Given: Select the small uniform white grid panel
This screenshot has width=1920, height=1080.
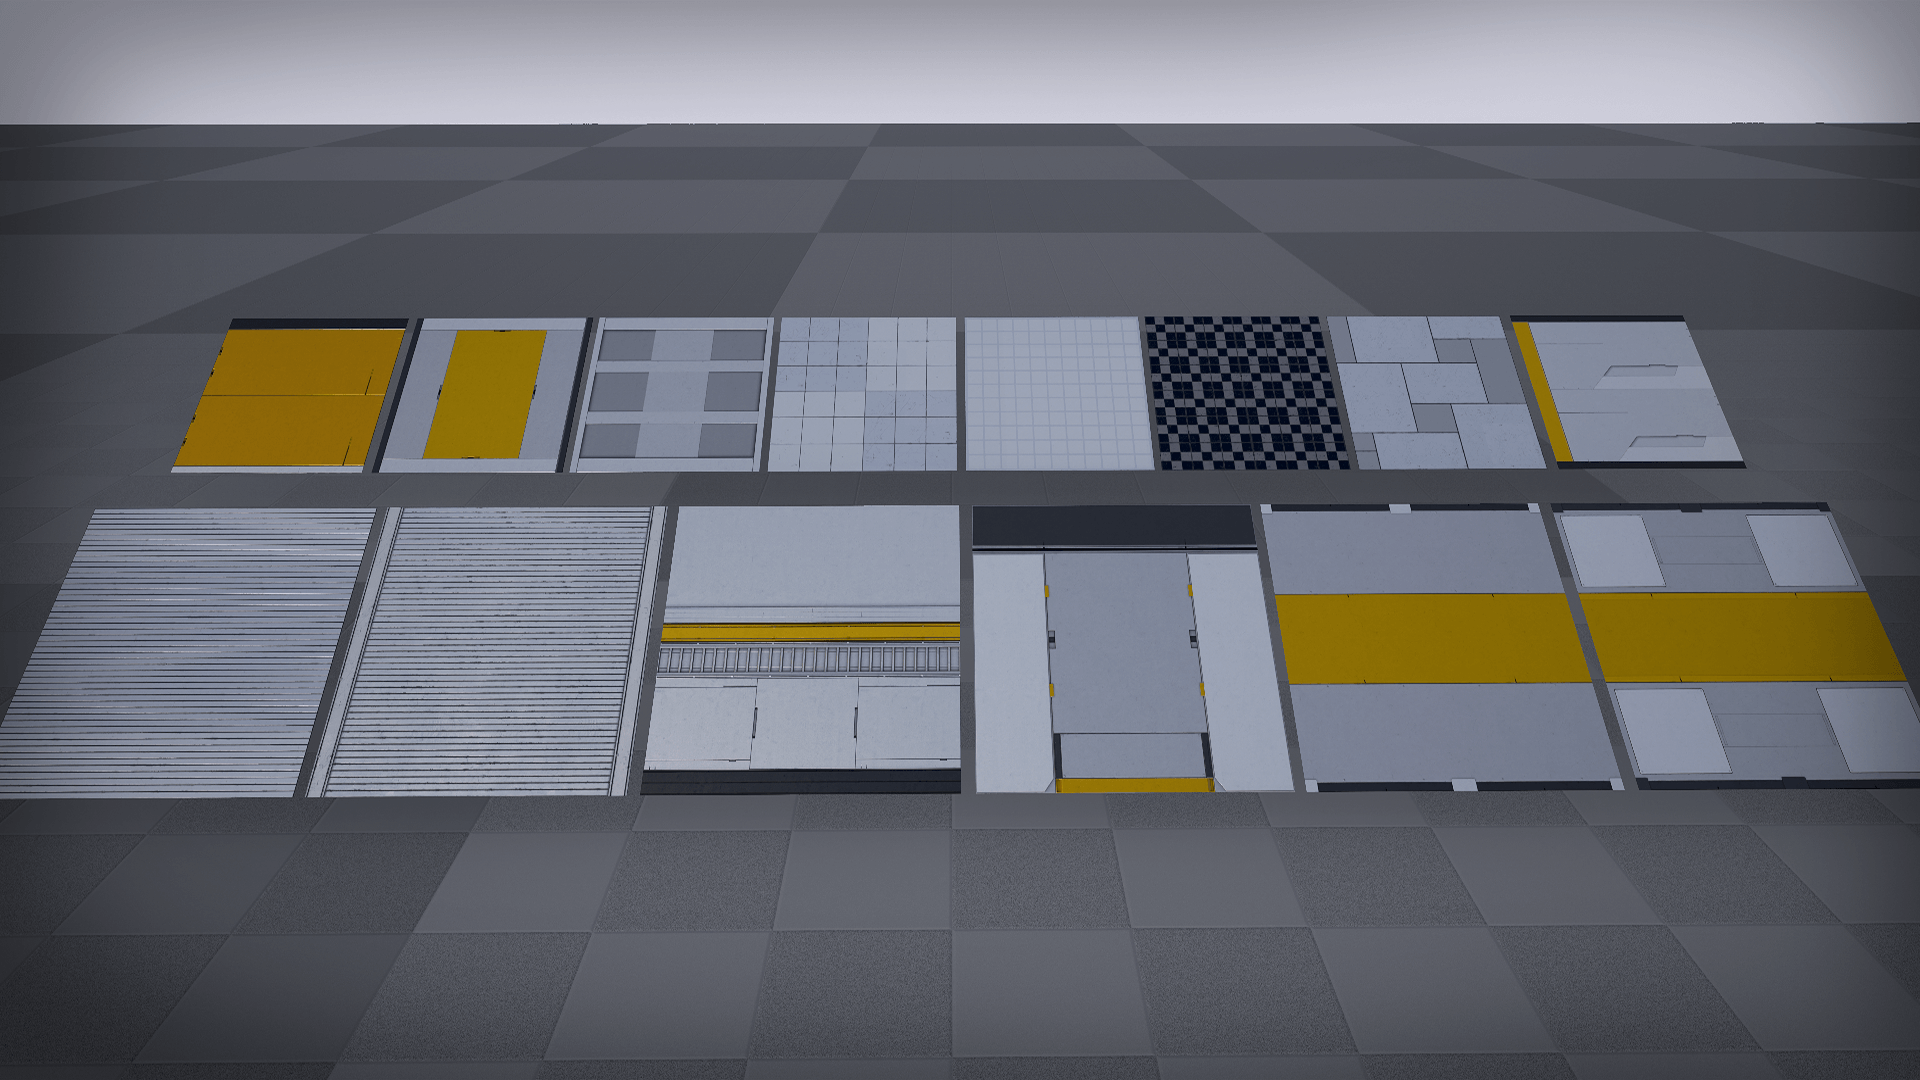Looking at the screenshot, I should point(1058,394).
